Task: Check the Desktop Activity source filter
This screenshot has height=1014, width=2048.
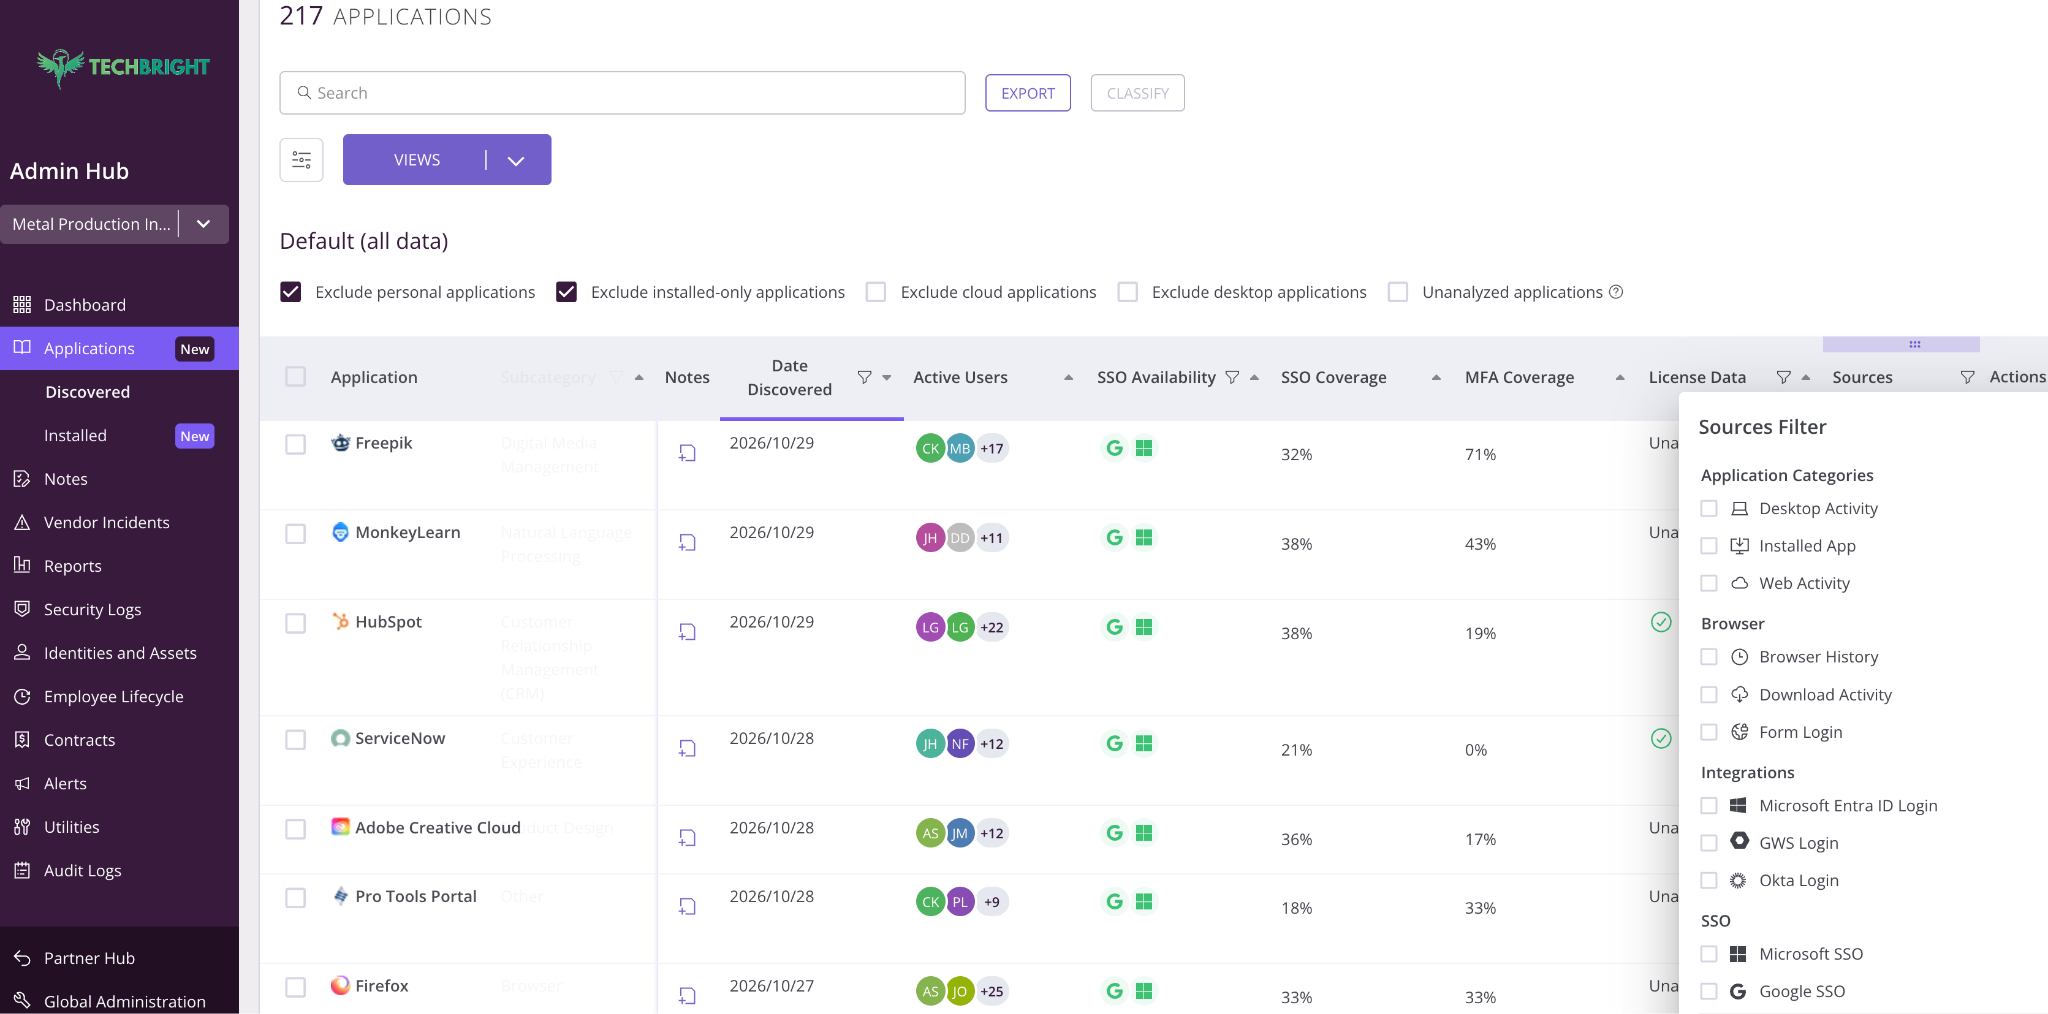Action: pyautogui.click(x=1709, y=509)
